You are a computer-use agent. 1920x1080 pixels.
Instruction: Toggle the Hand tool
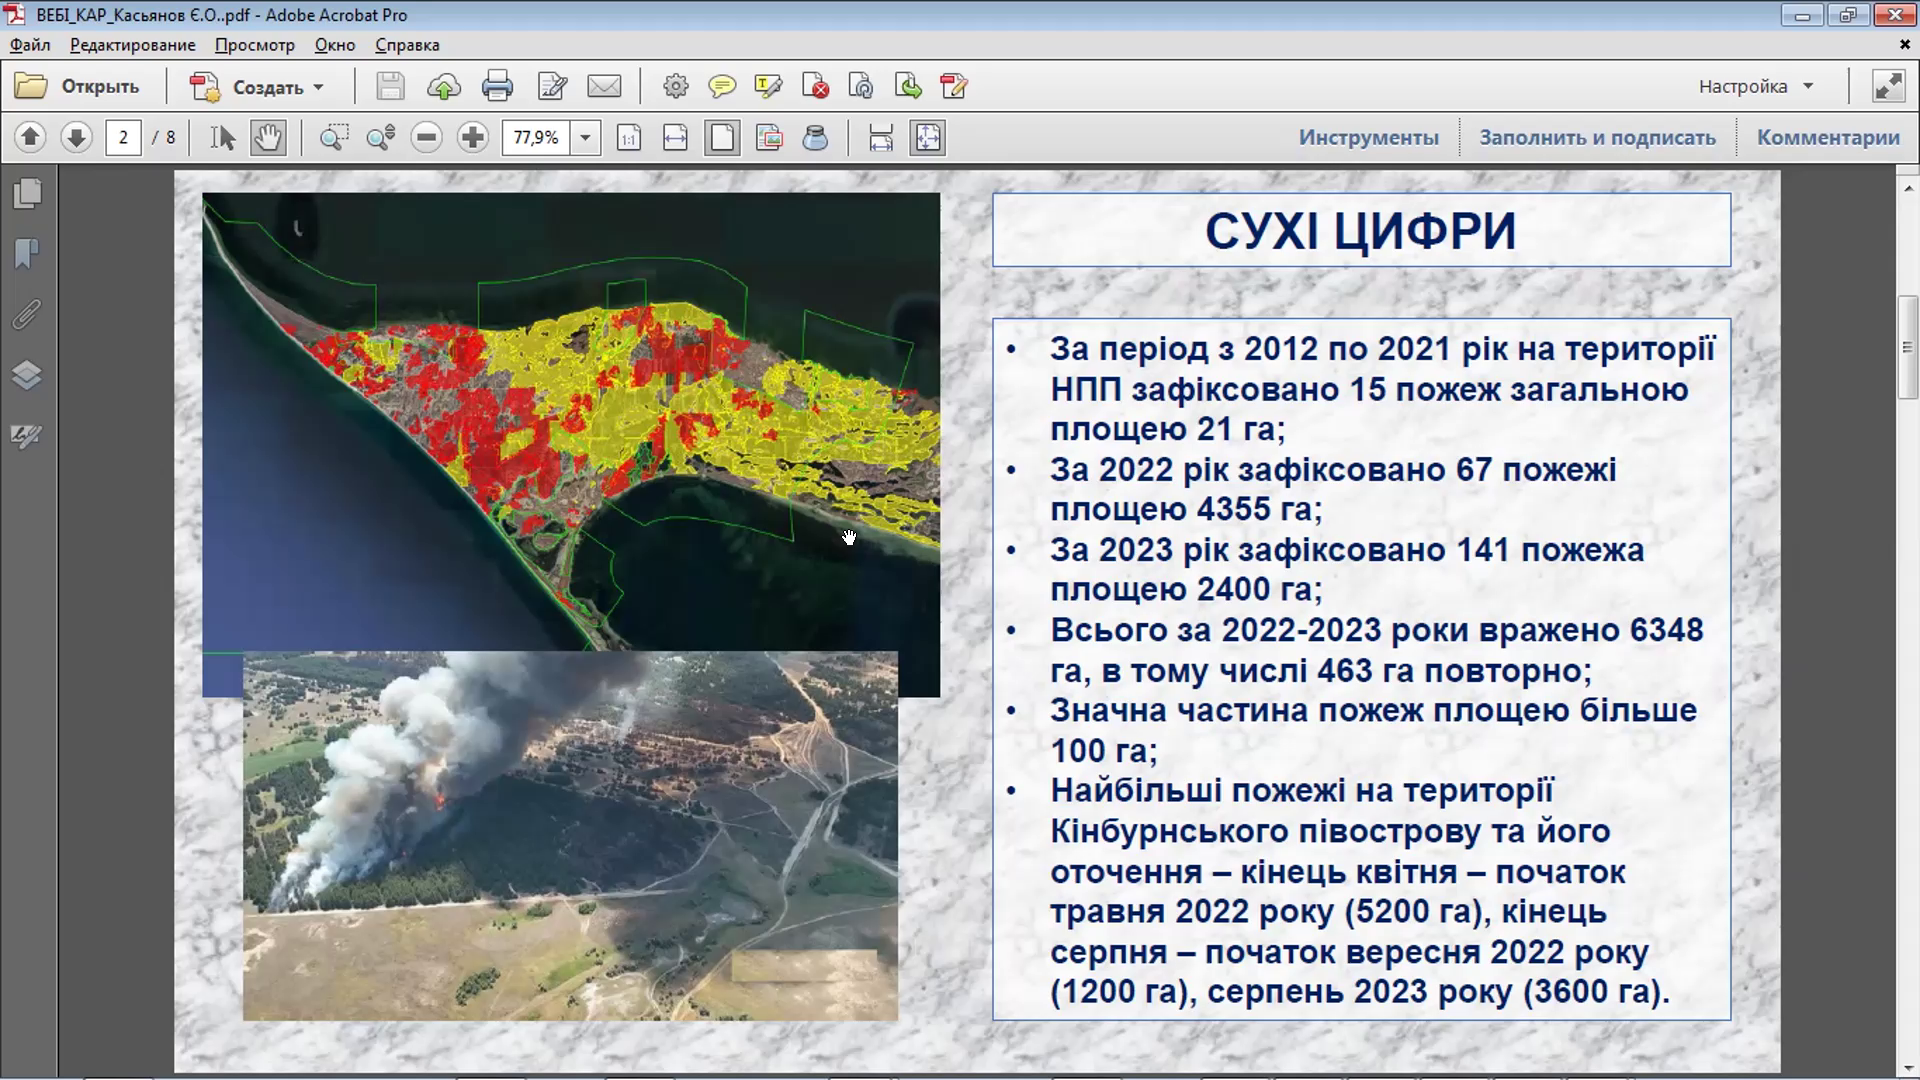pyautogui.click(x=268, y=137)
